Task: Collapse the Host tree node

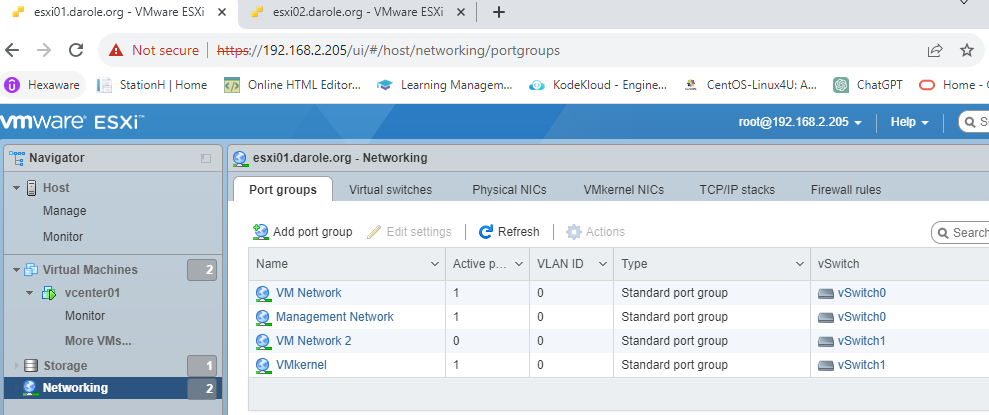Action: pyautogui.click(x=16, y=188)
